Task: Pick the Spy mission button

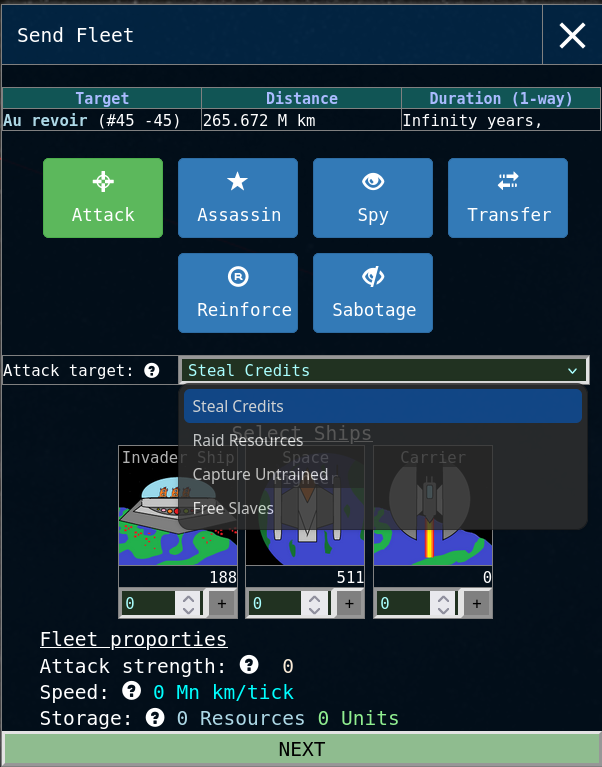Action: click(373, 198)
